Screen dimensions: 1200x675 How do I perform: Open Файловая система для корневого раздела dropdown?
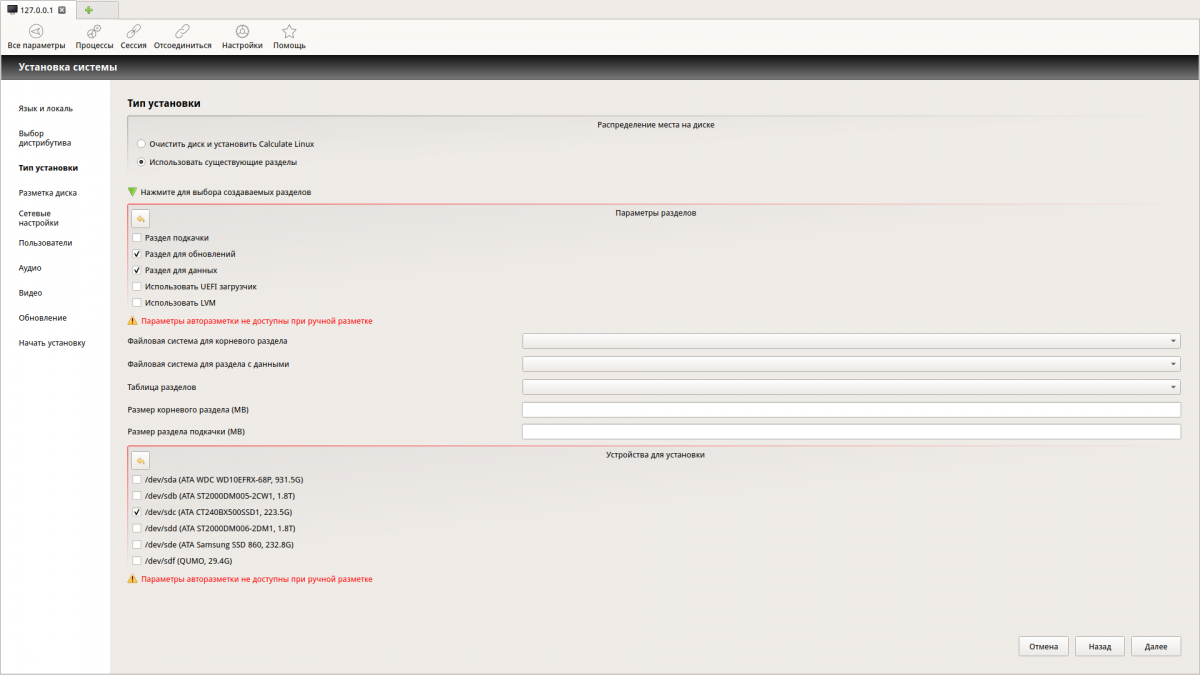(851, 341)
